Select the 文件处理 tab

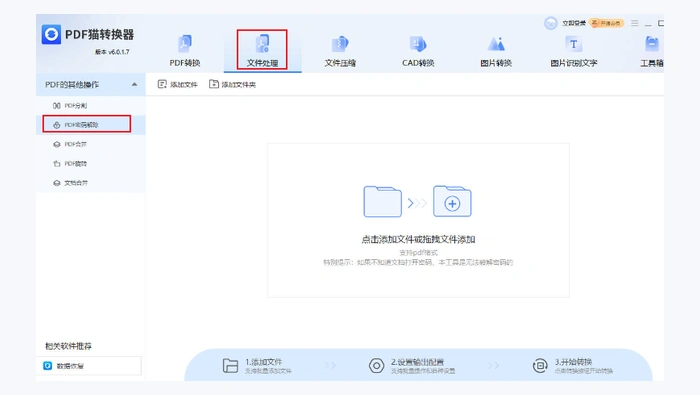(262, 51)
